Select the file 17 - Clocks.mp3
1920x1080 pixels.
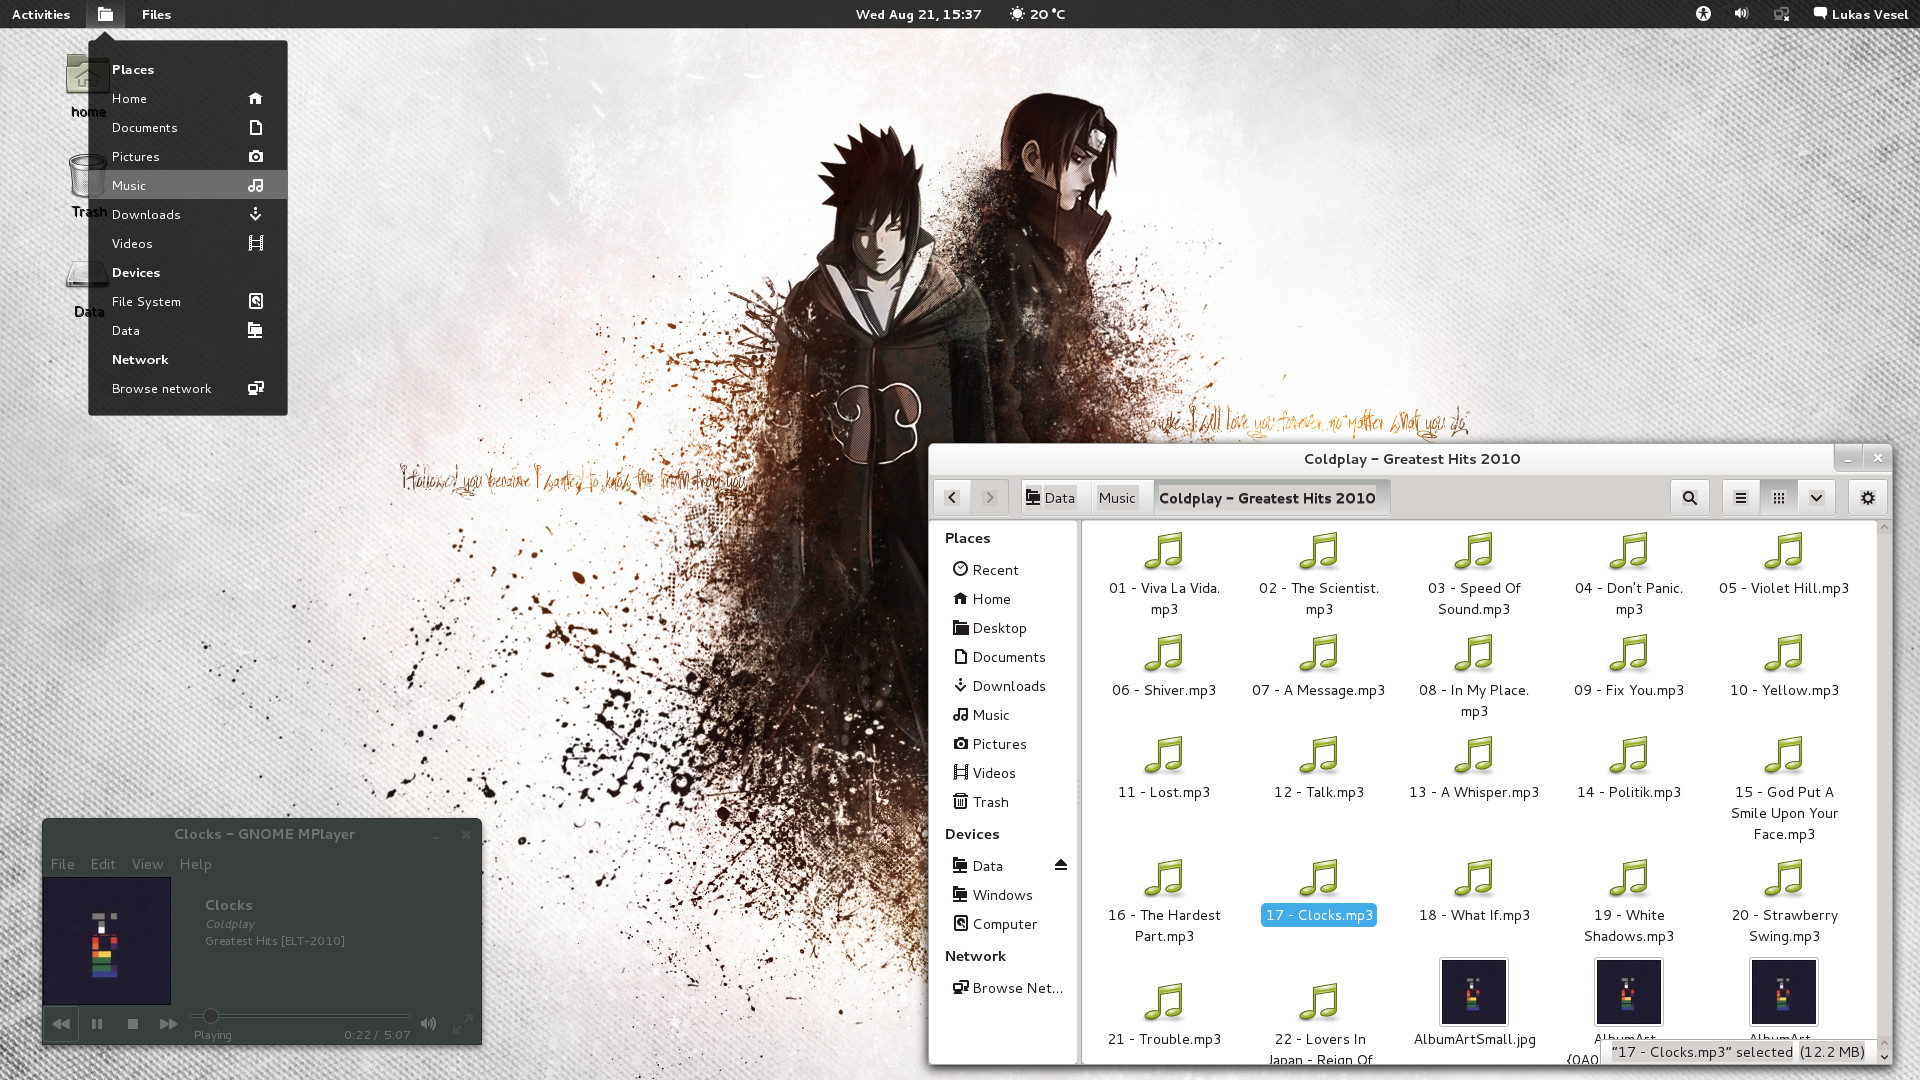(x=1319, y=892)
